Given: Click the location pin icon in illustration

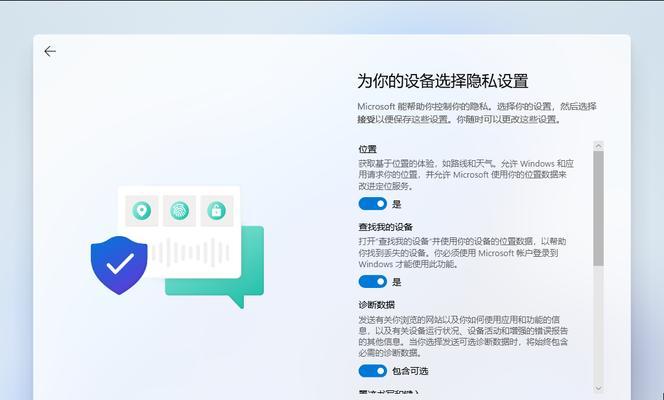Looking at the screenshot, I should click(x=141, y=210).
